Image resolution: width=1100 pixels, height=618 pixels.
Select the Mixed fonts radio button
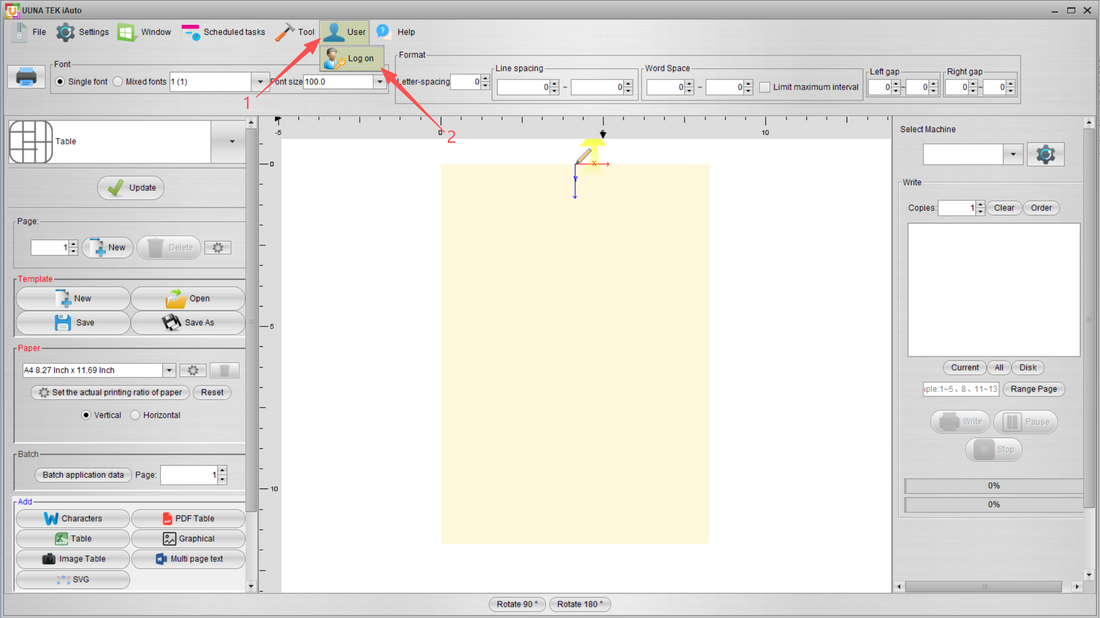(x=118, y=82)
